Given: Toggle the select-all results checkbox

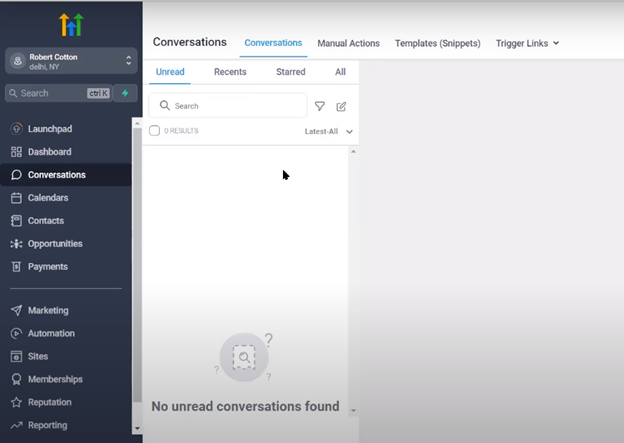Looking at the screenshot, I should pyautogui.click(x=154, y=131).
